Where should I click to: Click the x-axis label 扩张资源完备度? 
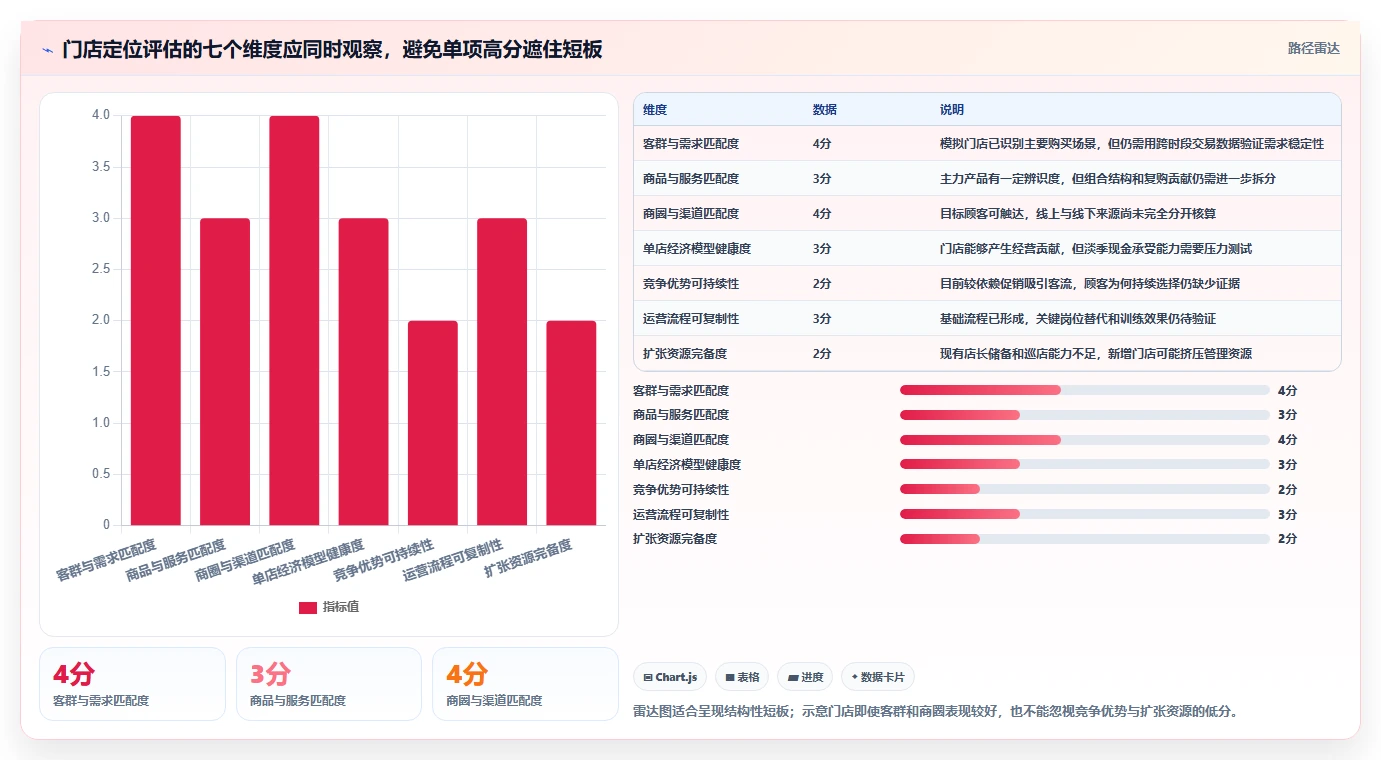(528, 558)
